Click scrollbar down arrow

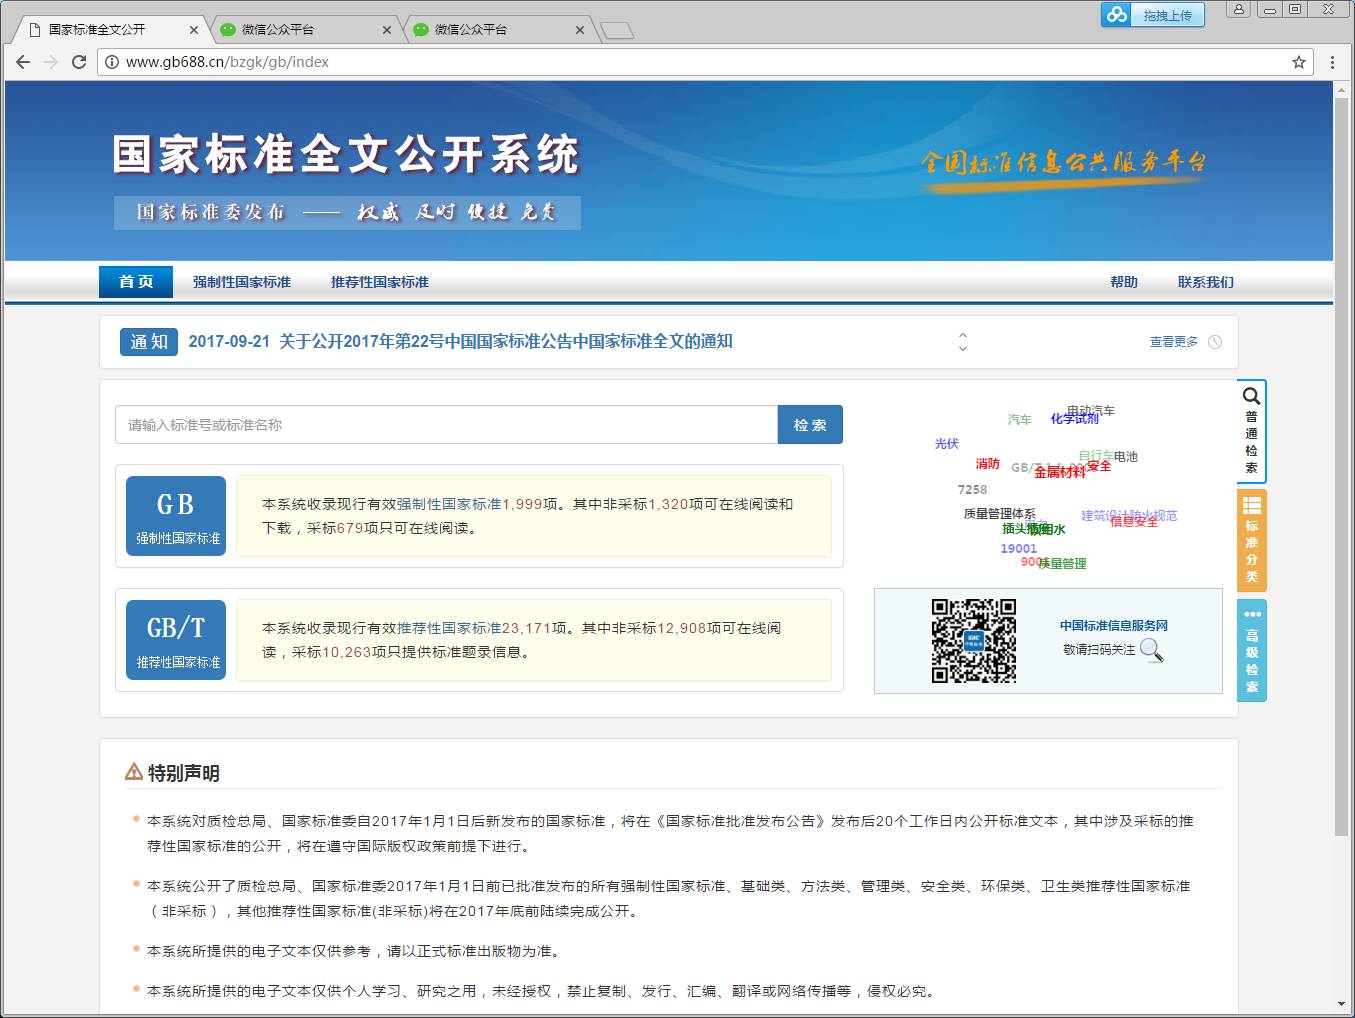click(1341, 1004)
